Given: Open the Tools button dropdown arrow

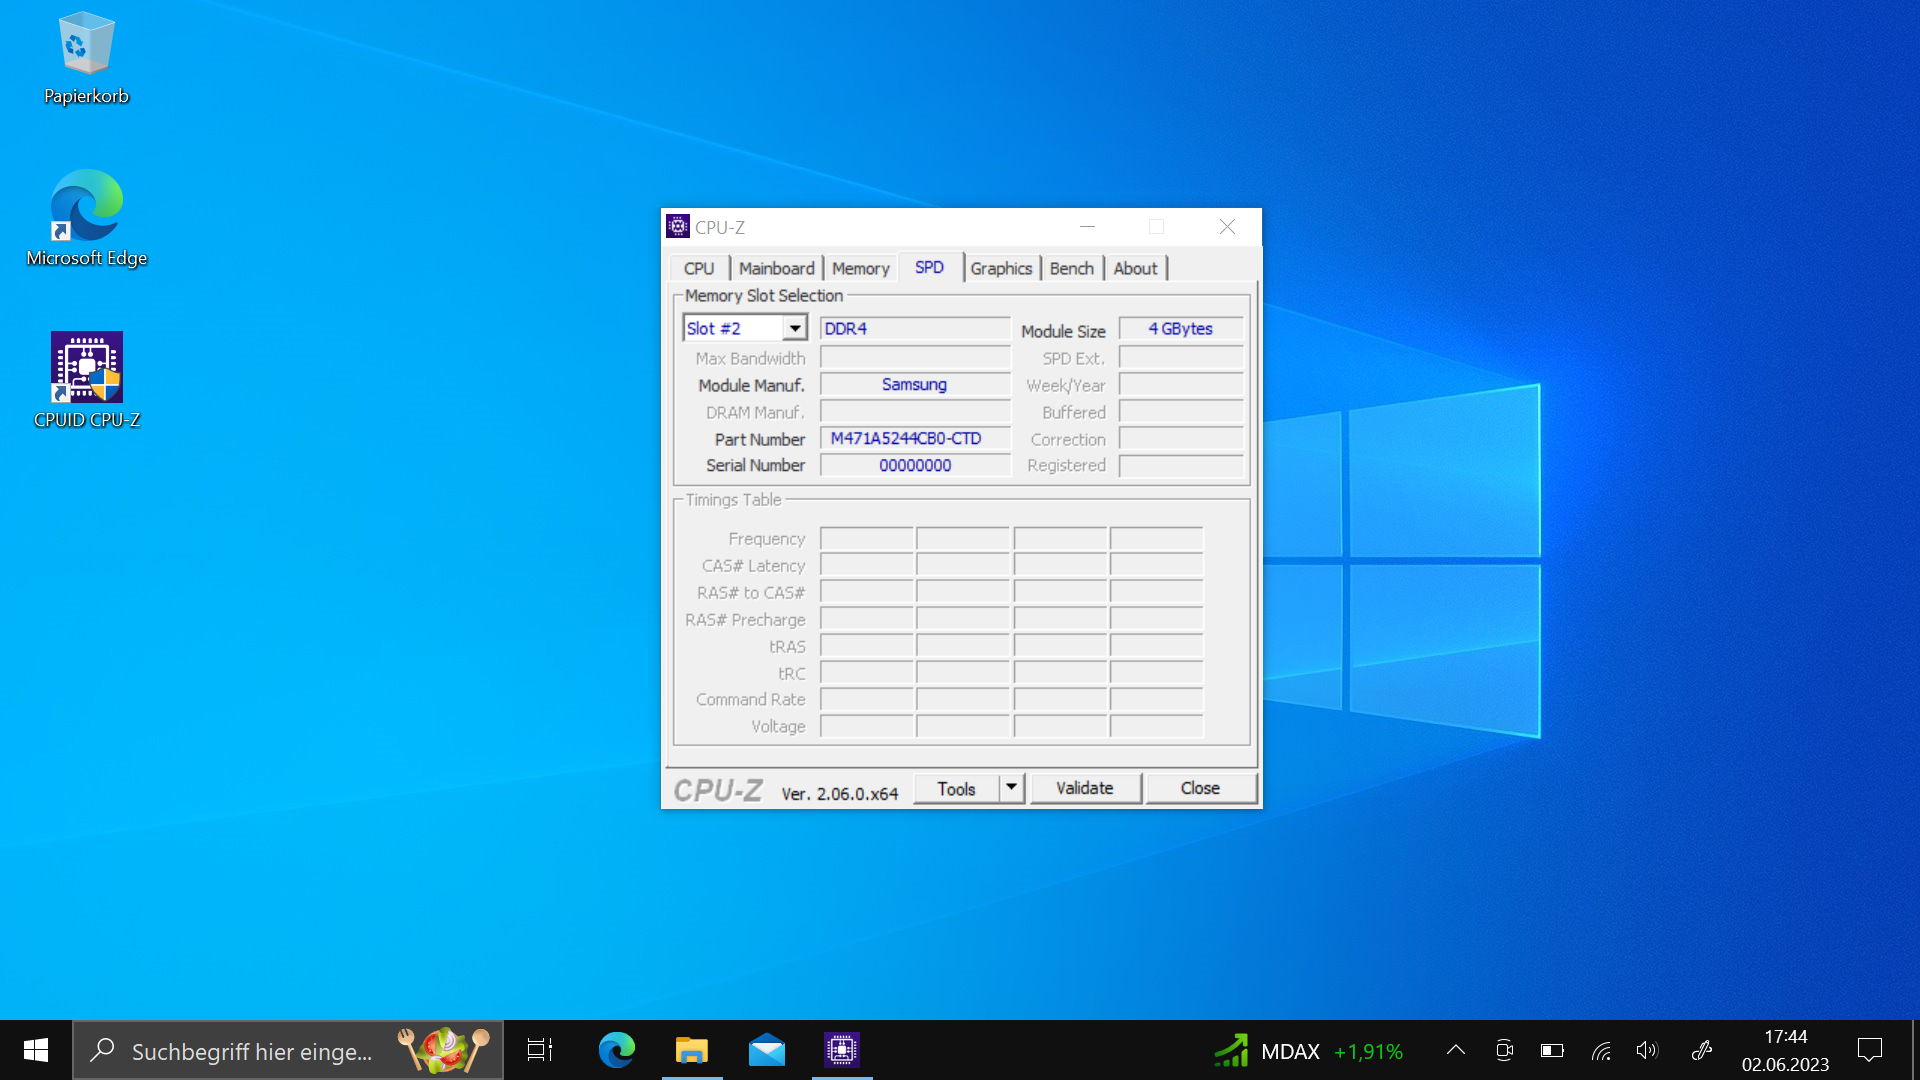Looking at the screenshot, I should pyautogui.click(x=1012, y=788).
